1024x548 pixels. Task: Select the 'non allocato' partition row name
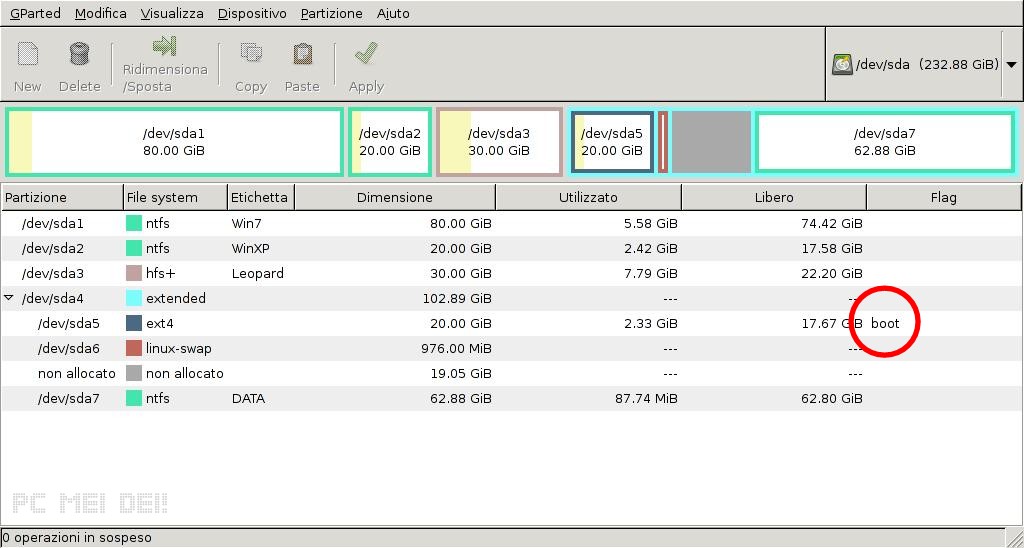click(x=76, y=373)
